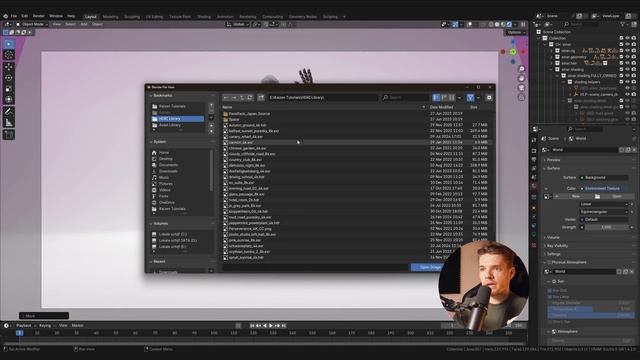Toggle visibility of einar.rig collection

627,51
